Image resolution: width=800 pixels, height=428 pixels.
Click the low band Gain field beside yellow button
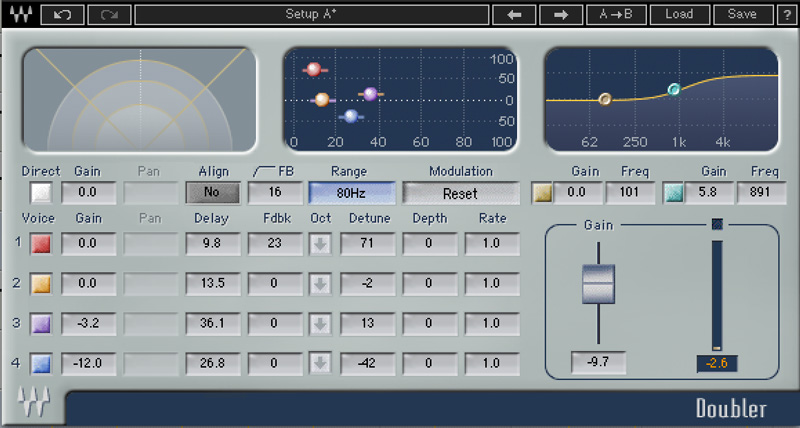[x=578, y=193]
